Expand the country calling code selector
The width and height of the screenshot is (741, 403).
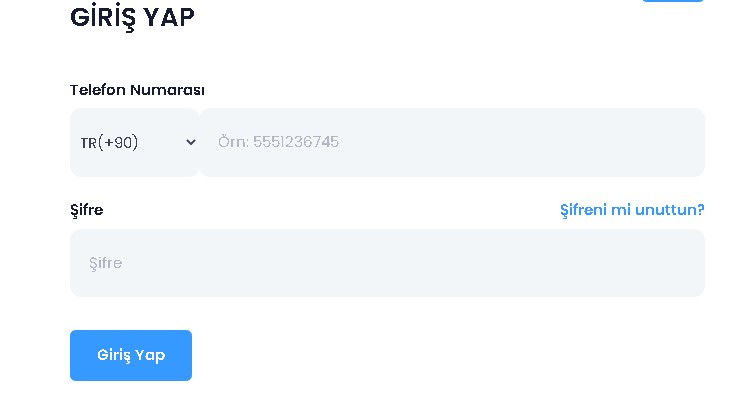(x=135, y=142)
